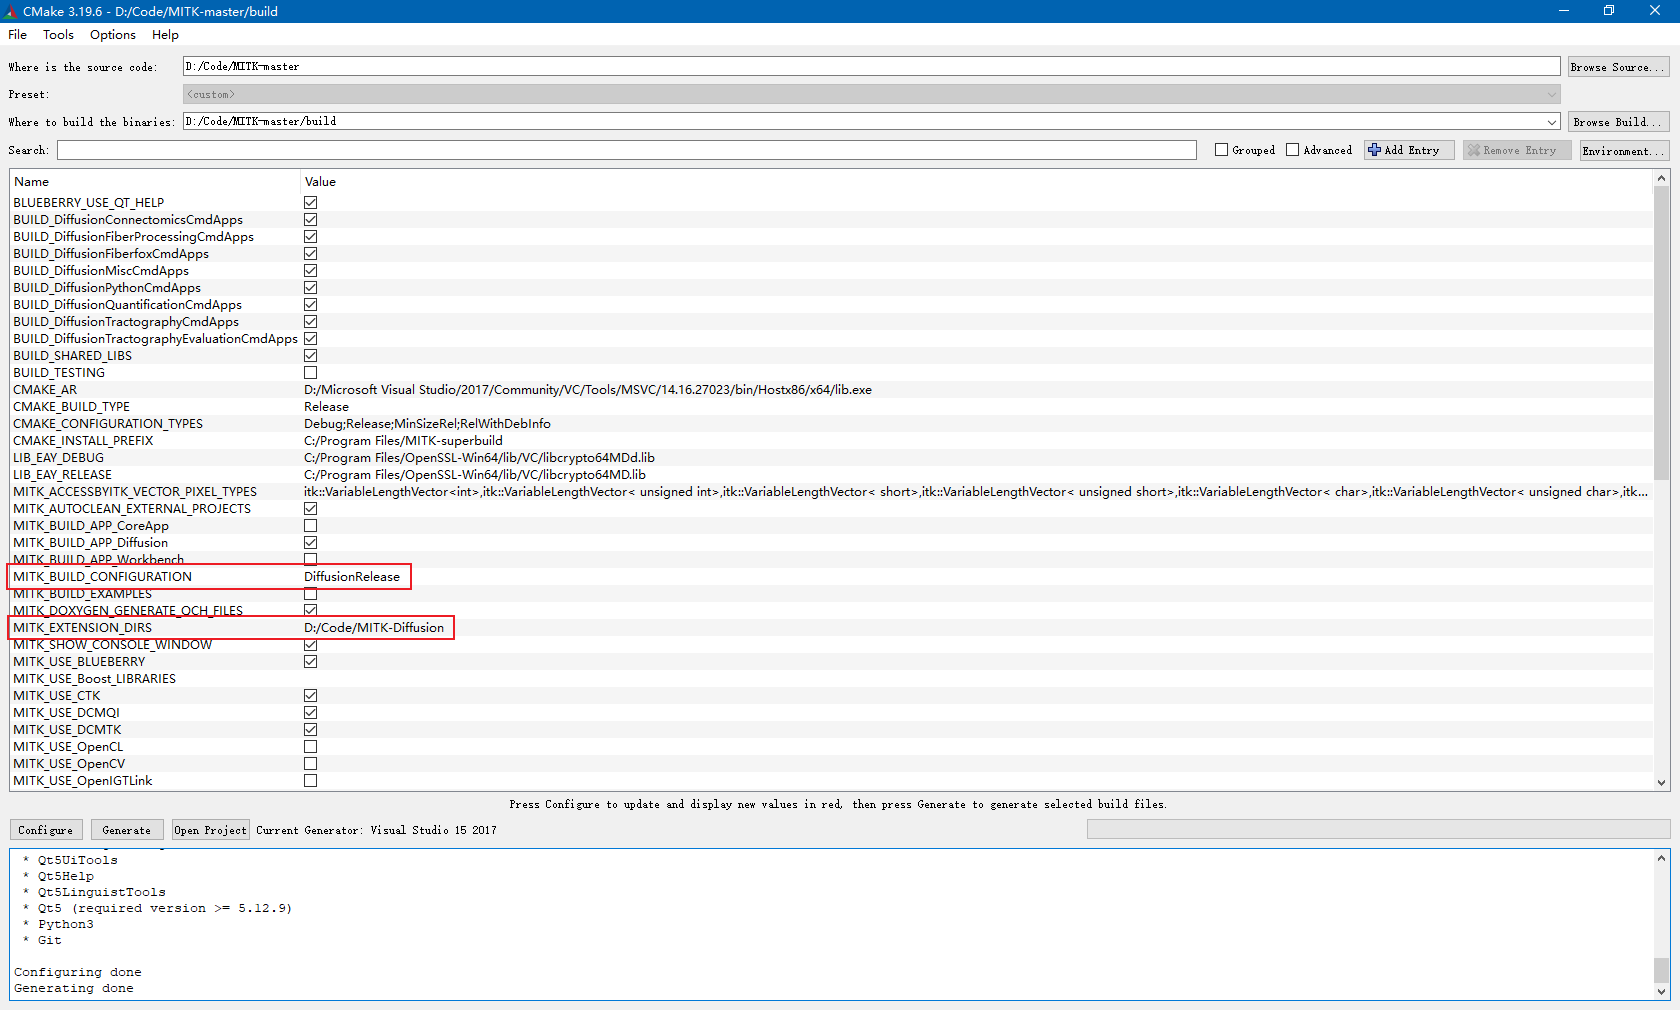This screenshot has width=1680, height=1010.
Task: Click the Search input field
Action: click(627, 150)
